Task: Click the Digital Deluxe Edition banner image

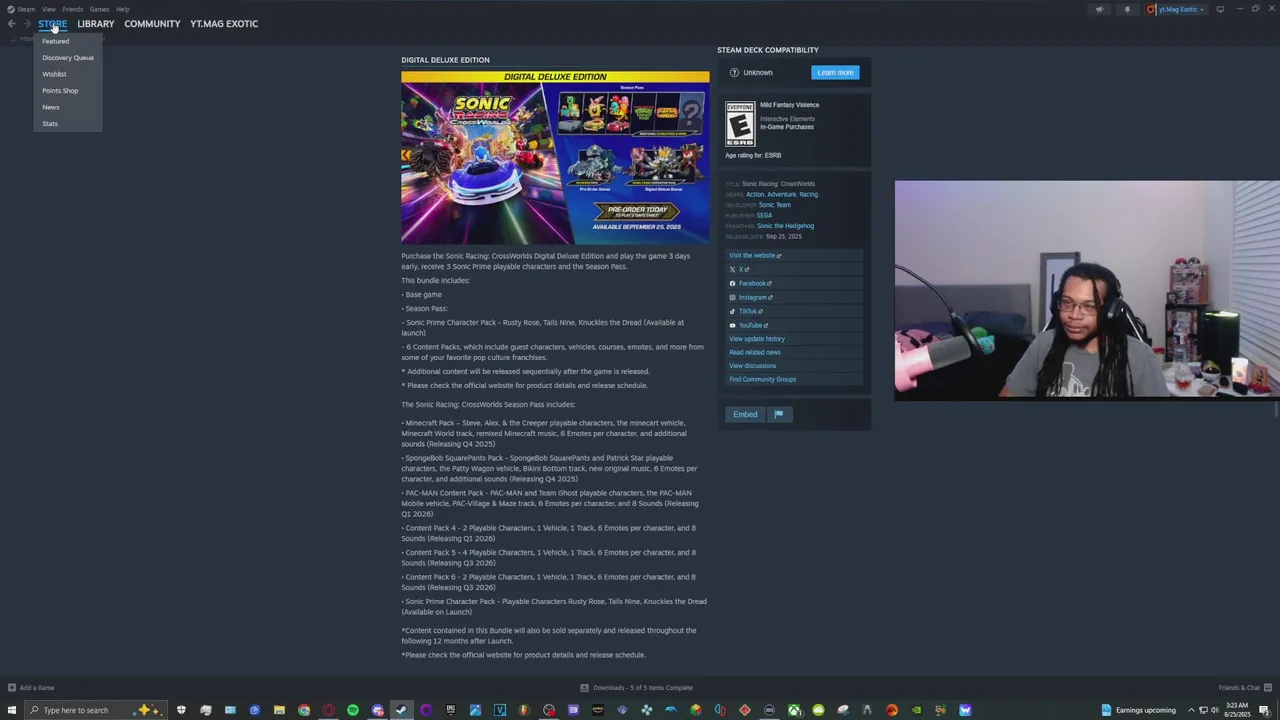Action: (x=555, y=157)
